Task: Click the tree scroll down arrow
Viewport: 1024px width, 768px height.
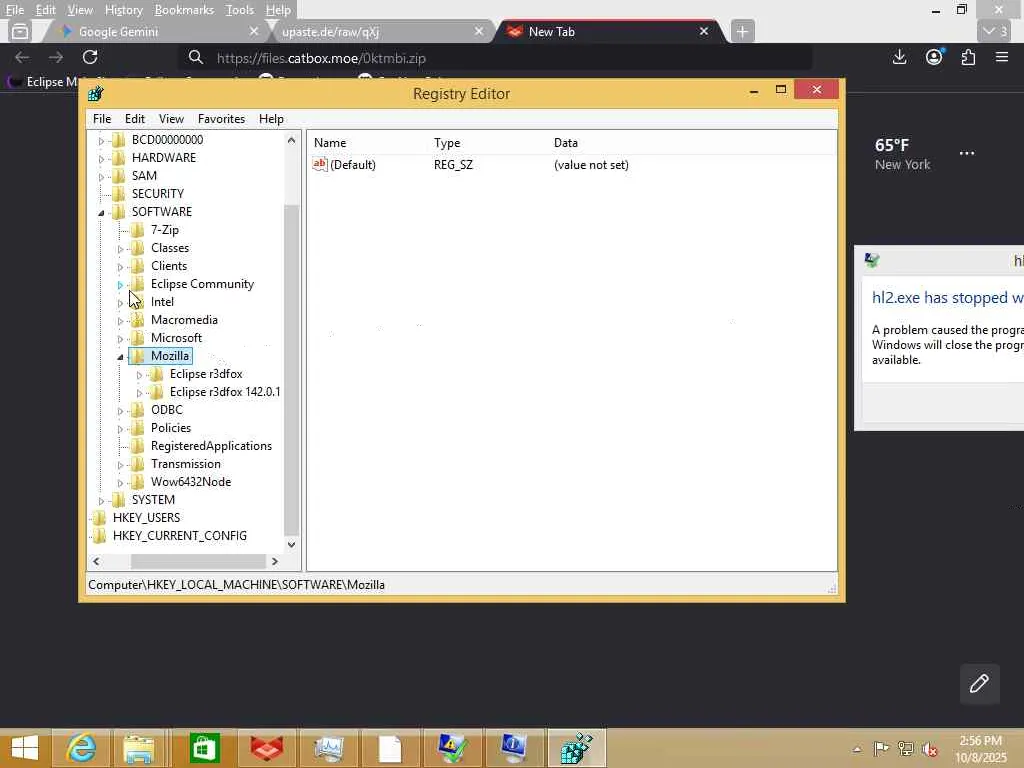Action: [x=291, y=545]
